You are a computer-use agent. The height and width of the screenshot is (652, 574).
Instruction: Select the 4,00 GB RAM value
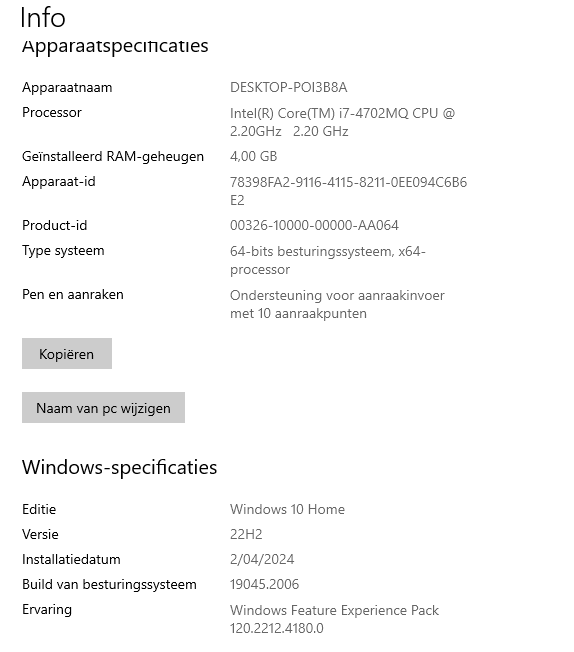click(x=253, y=156)
